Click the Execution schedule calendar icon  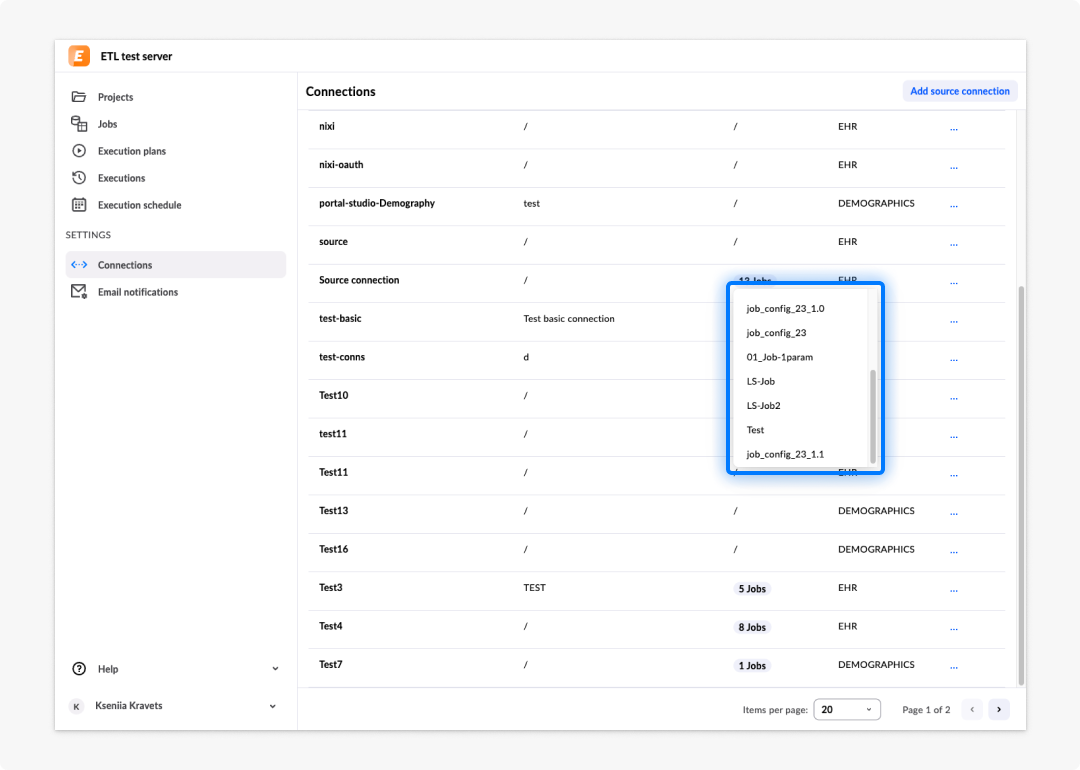pos(79,205)
